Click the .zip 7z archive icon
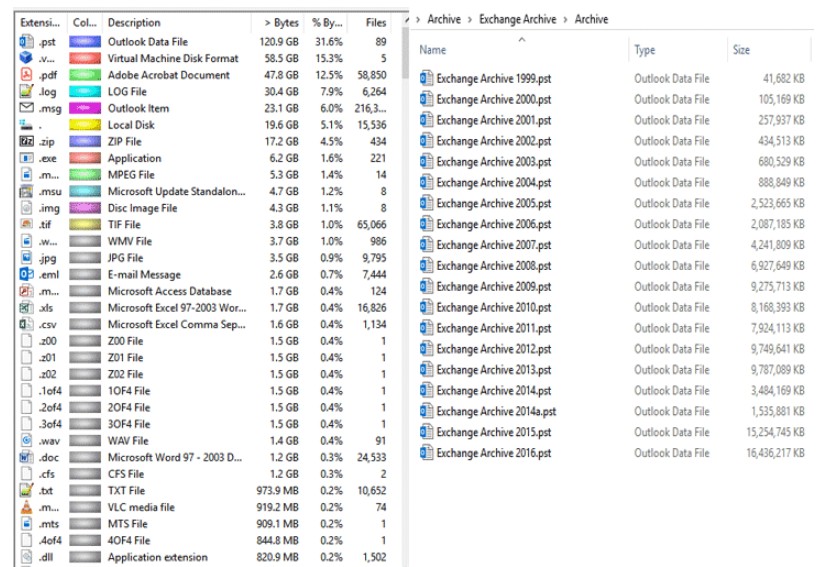Image resolution: width=822 pixels, height=567 pixels. click(26, 141)
